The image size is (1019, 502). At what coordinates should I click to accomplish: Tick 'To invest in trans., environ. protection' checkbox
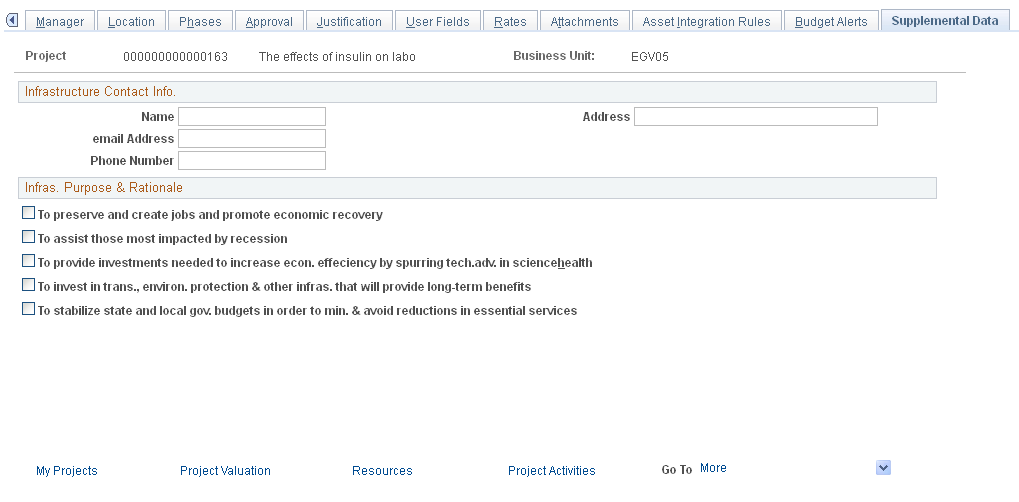[29, 285]
